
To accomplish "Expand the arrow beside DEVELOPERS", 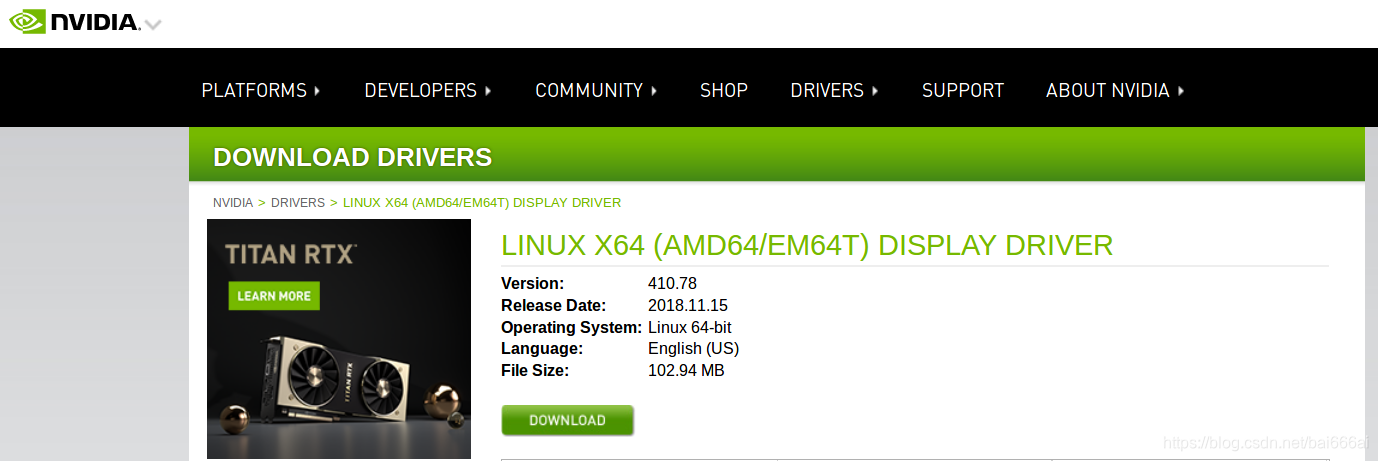I will (488, 90).
